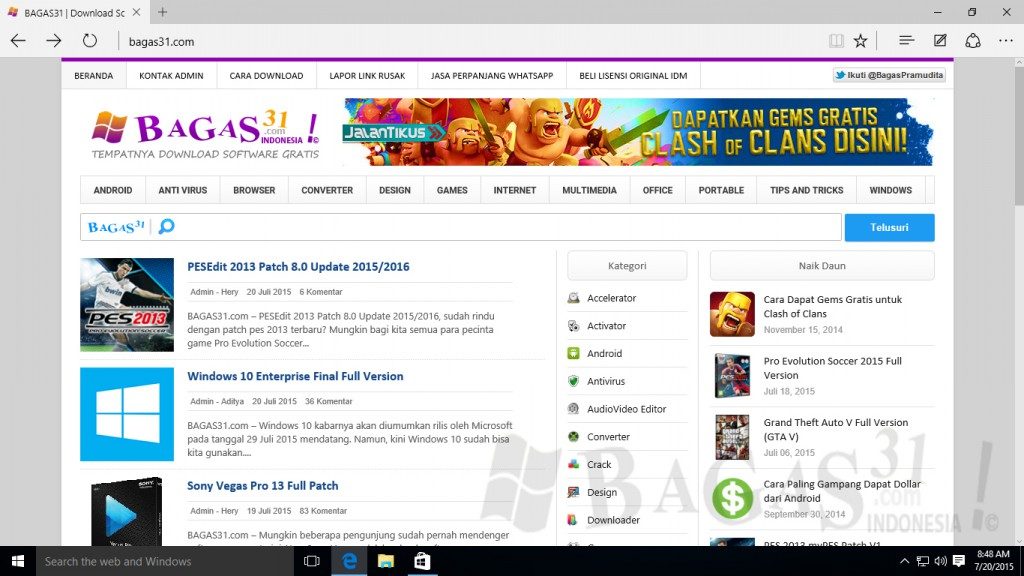Open the Action Center notifications

959,561
